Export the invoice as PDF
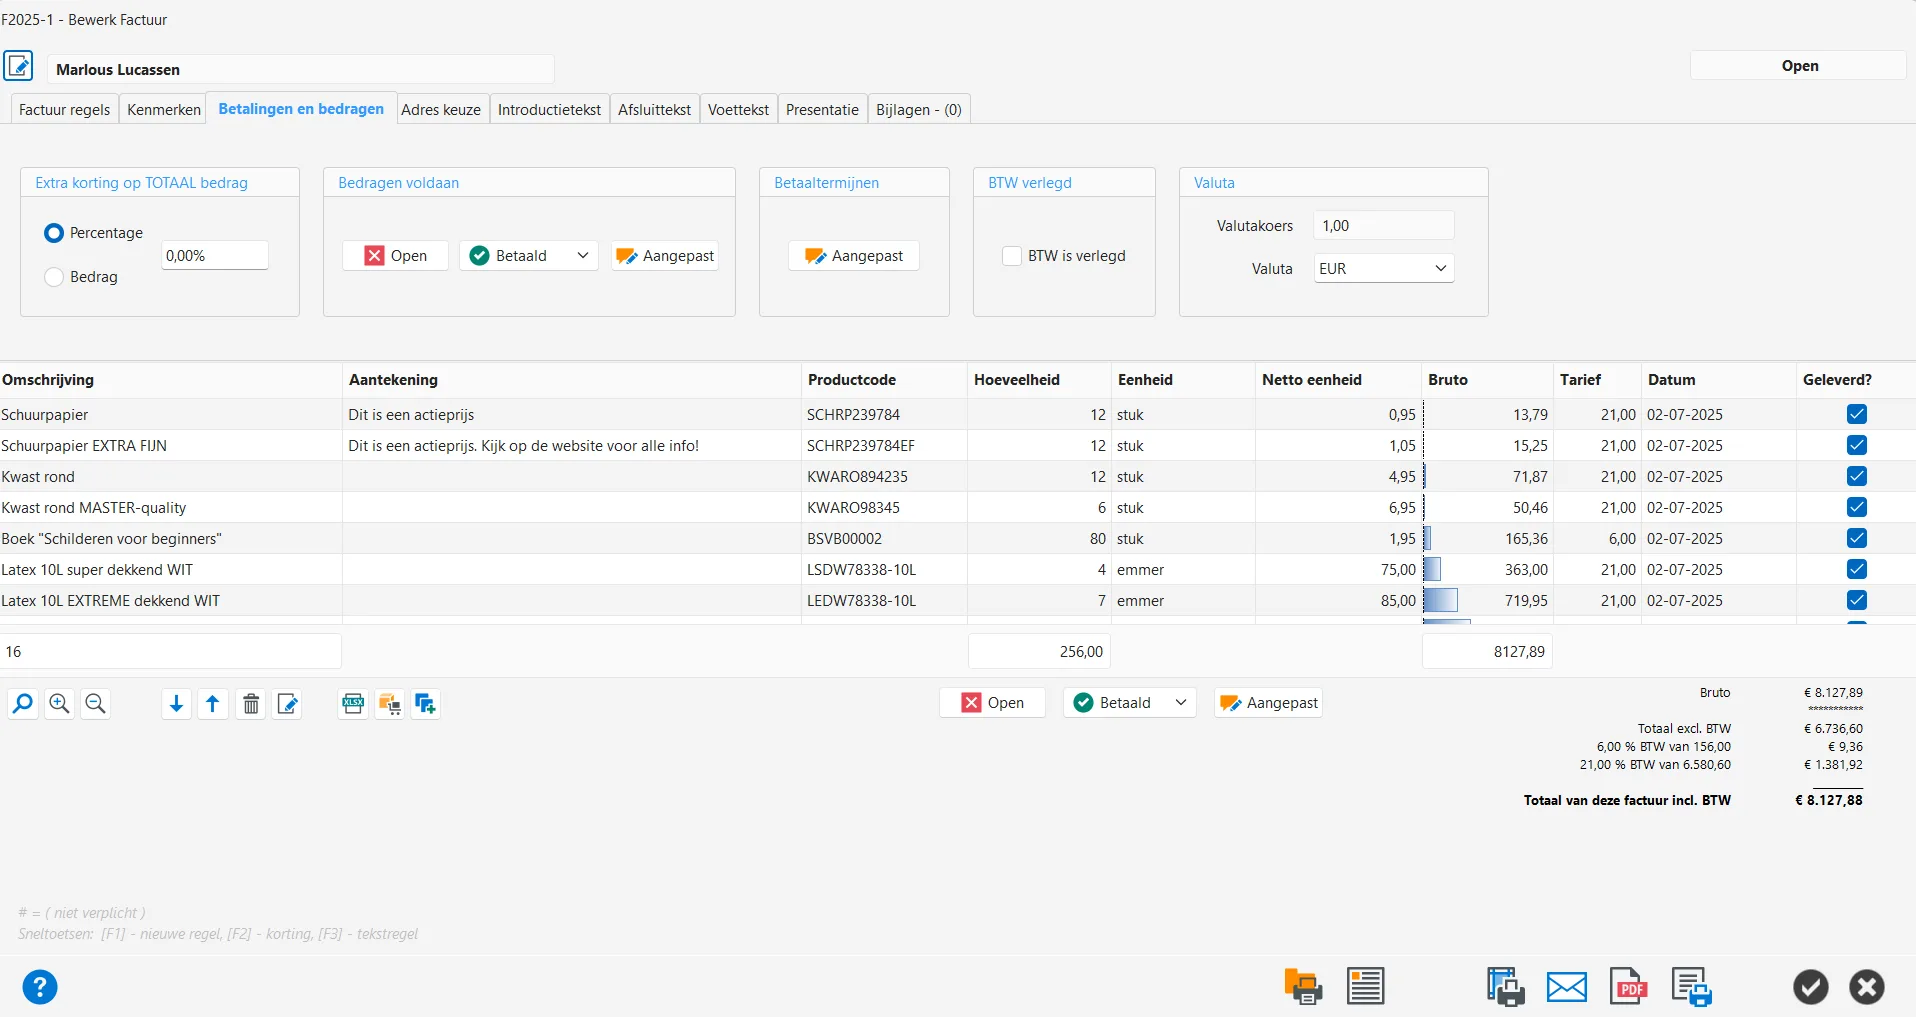Screen dimensions: 1916x1017 1629,987
